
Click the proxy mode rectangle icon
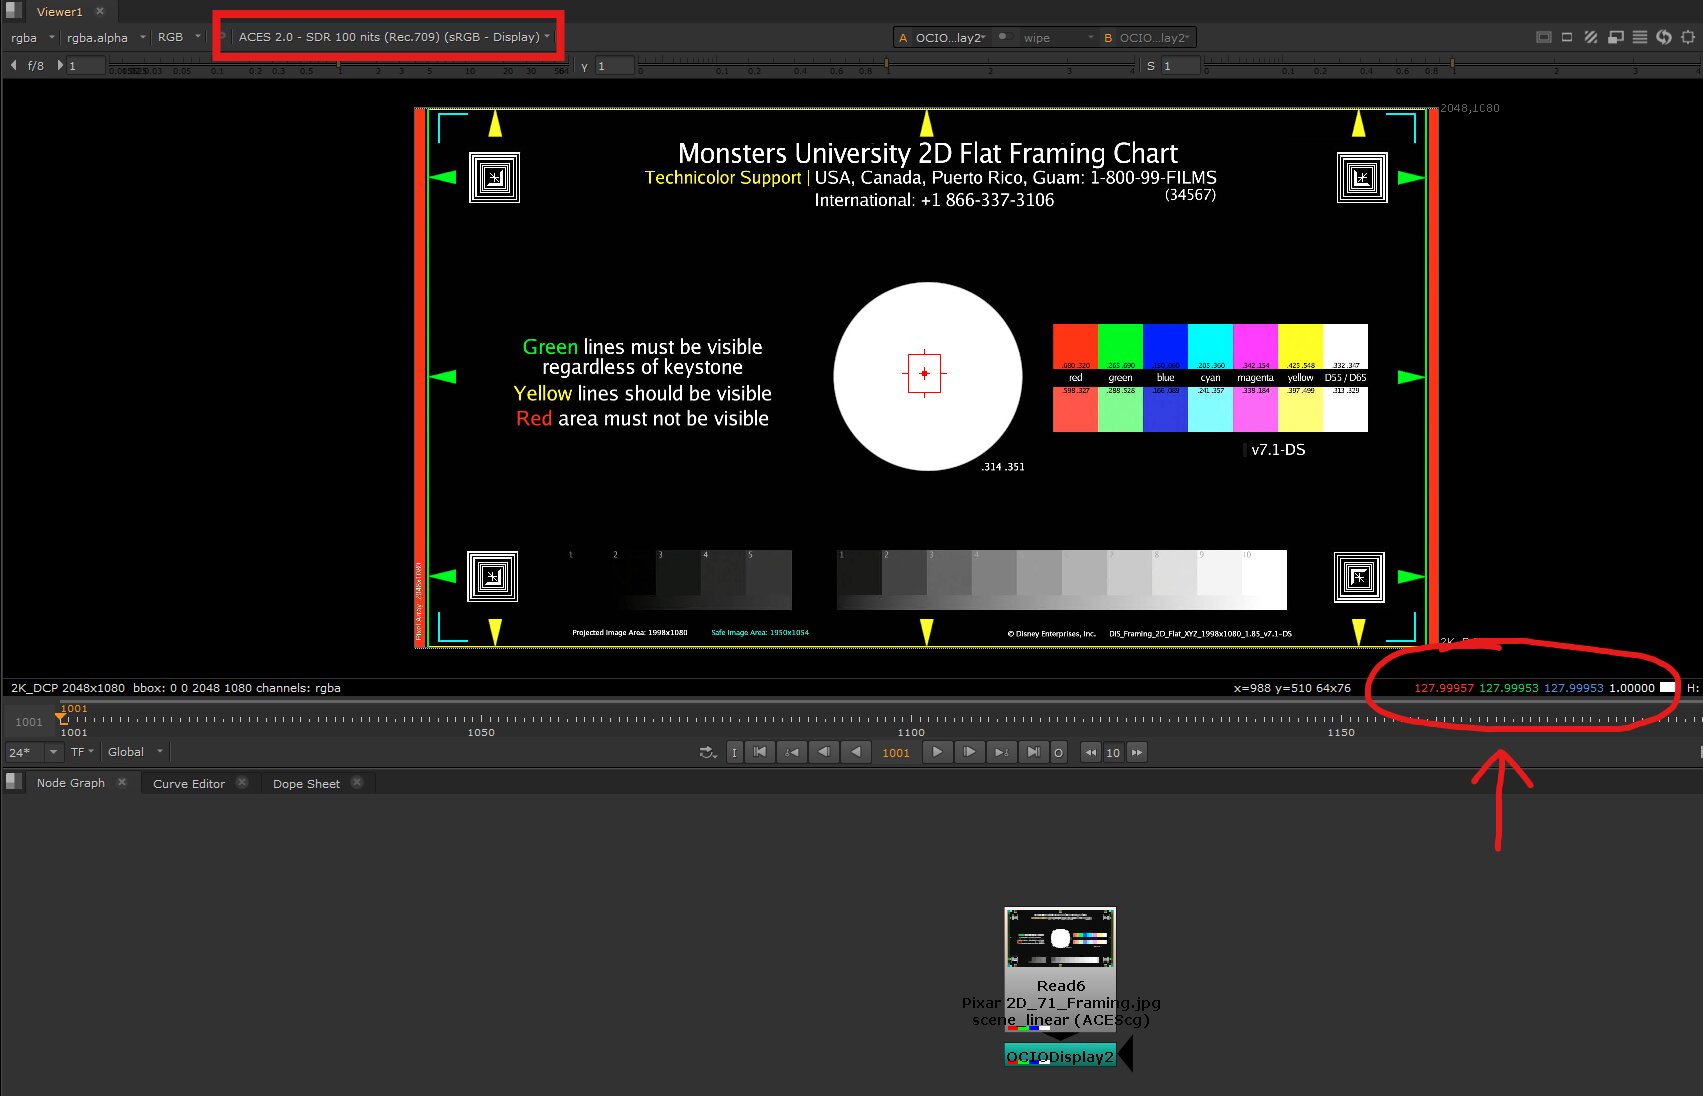(1567, 37)
